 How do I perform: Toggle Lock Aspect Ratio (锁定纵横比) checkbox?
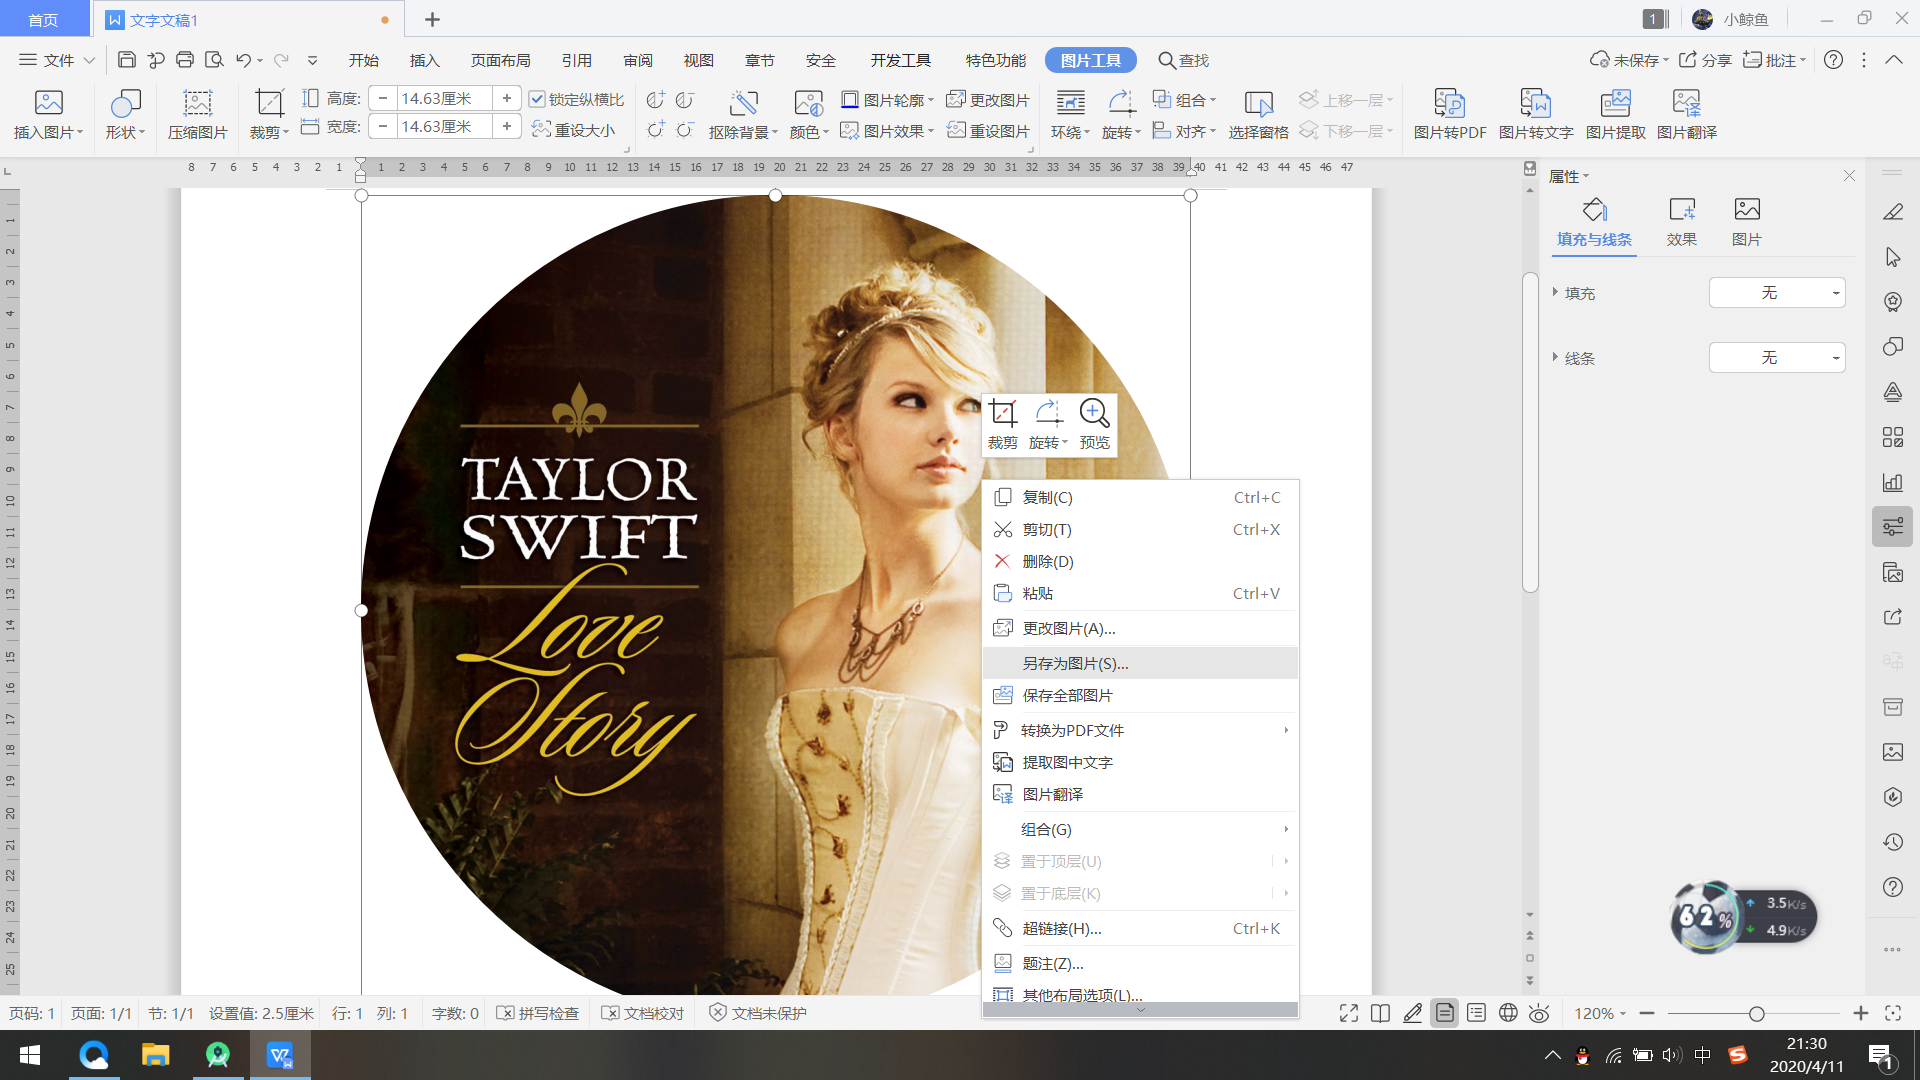(537, 99)
